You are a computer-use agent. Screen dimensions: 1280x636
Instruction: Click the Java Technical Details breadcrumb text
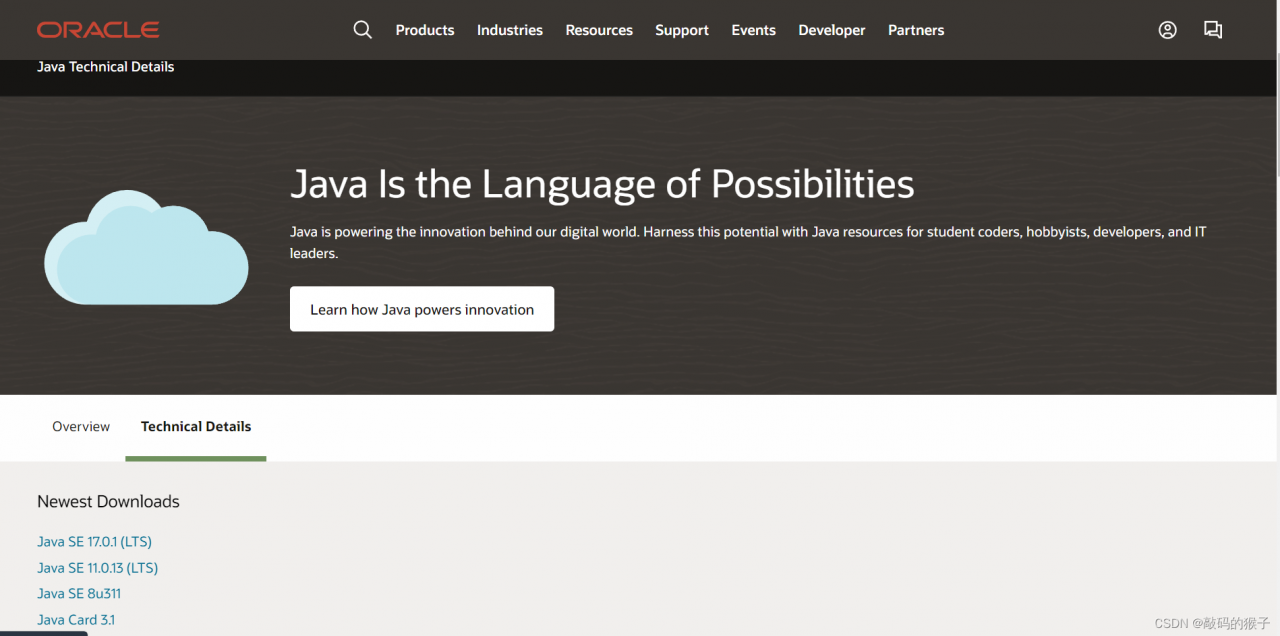(106, 67)
